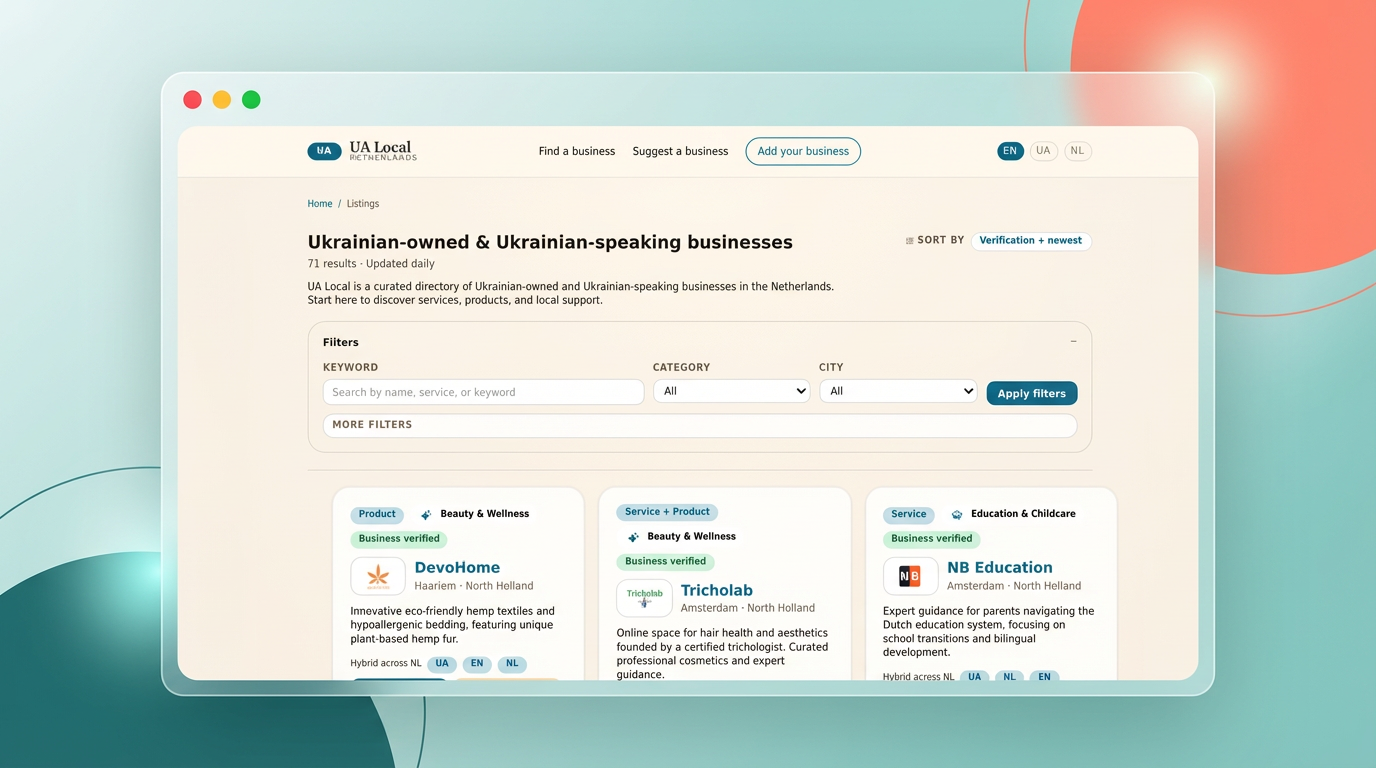The image size is (1376, 768).
Task: Navigate to Home via the breadcrumb
Action: coord(319,203)
